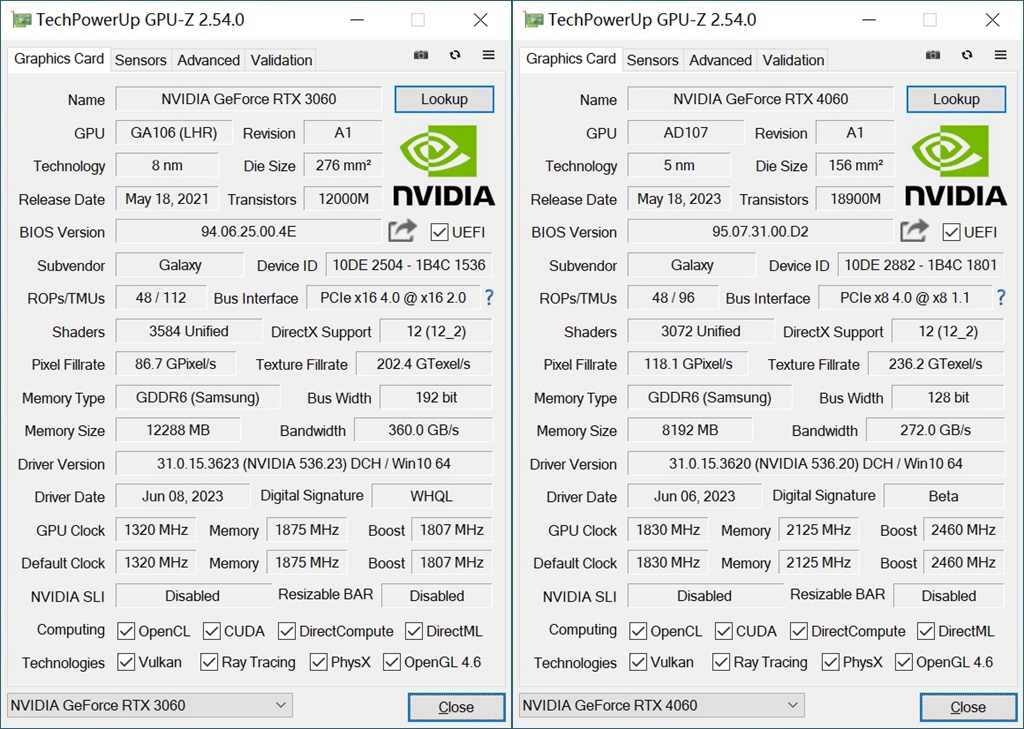Click the Memory Size value 12288 MB
1024x729 pixels.
tap(178, 430)
